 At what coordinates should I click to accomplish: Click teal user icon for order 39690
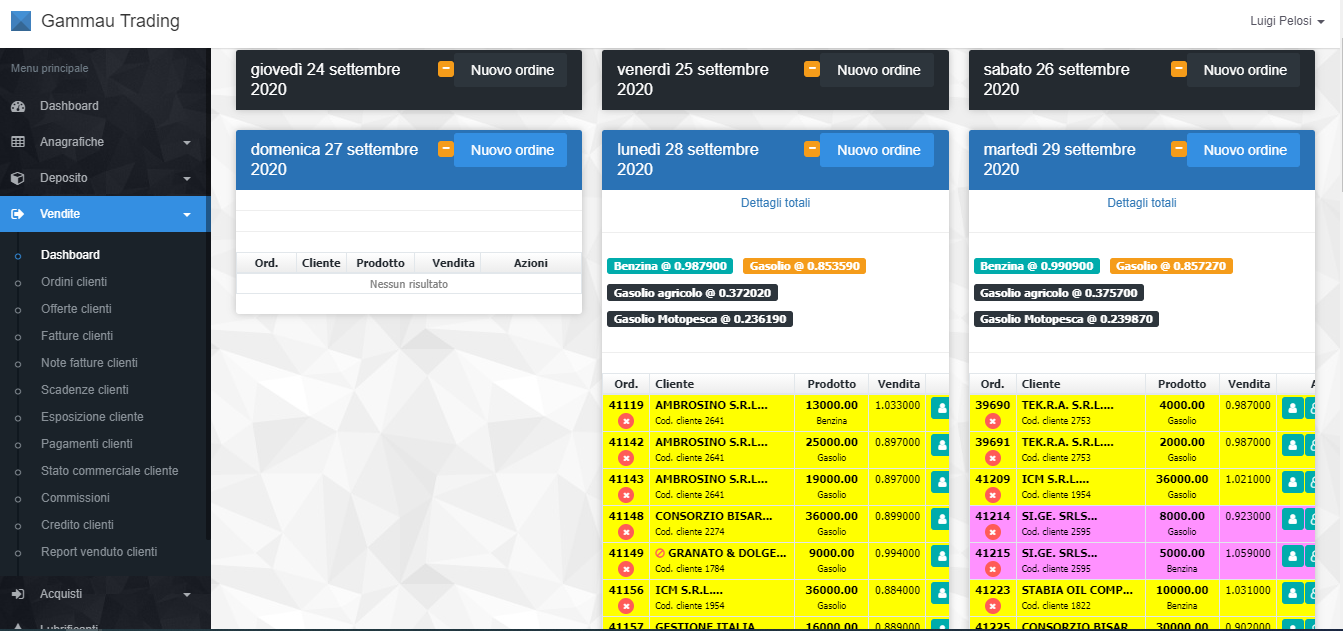pos(1292,408)
